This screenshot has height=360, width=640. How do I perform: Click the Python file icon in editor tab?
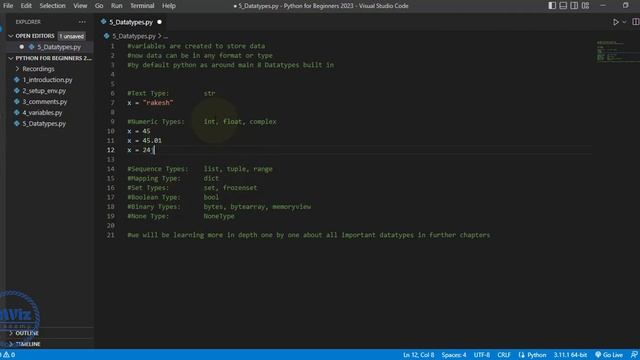tap(104, 22)
